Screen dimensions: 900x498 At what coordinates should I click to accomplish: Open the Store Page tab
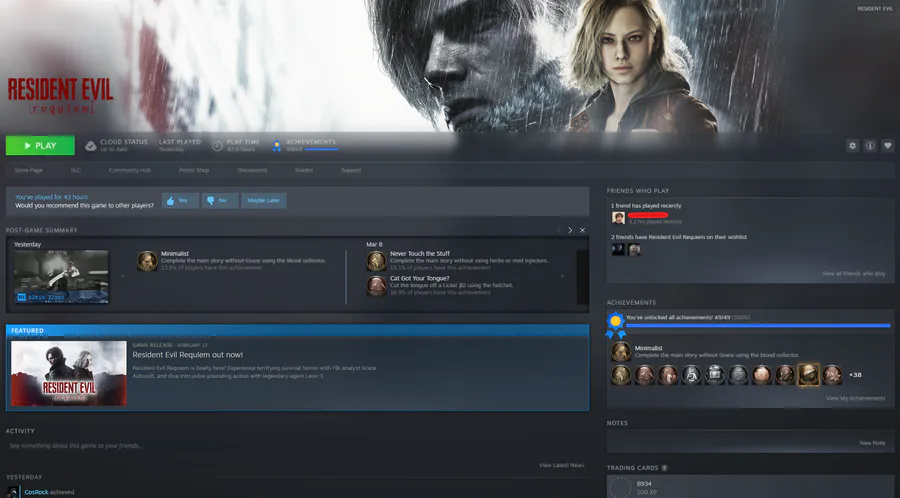[x=29, y=170]
